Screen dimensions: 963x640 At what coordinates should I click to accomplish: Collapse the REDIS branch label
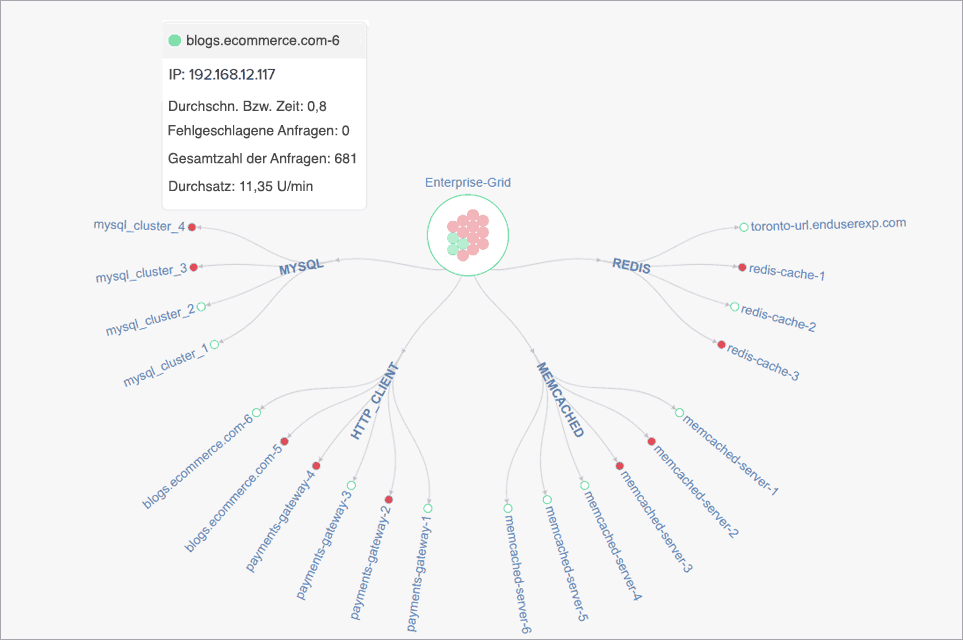click(x=630, y=266)
